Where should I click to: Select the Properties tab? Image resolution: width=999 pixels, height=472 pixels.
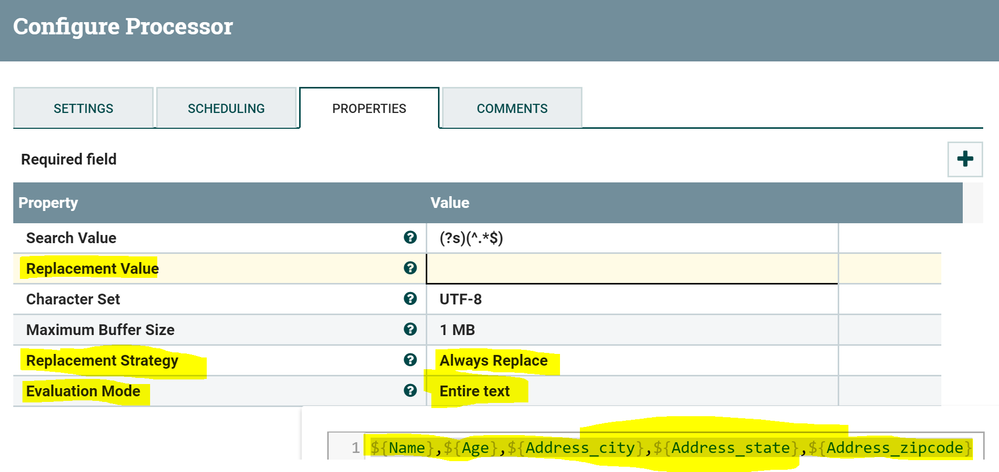(369, 108)
